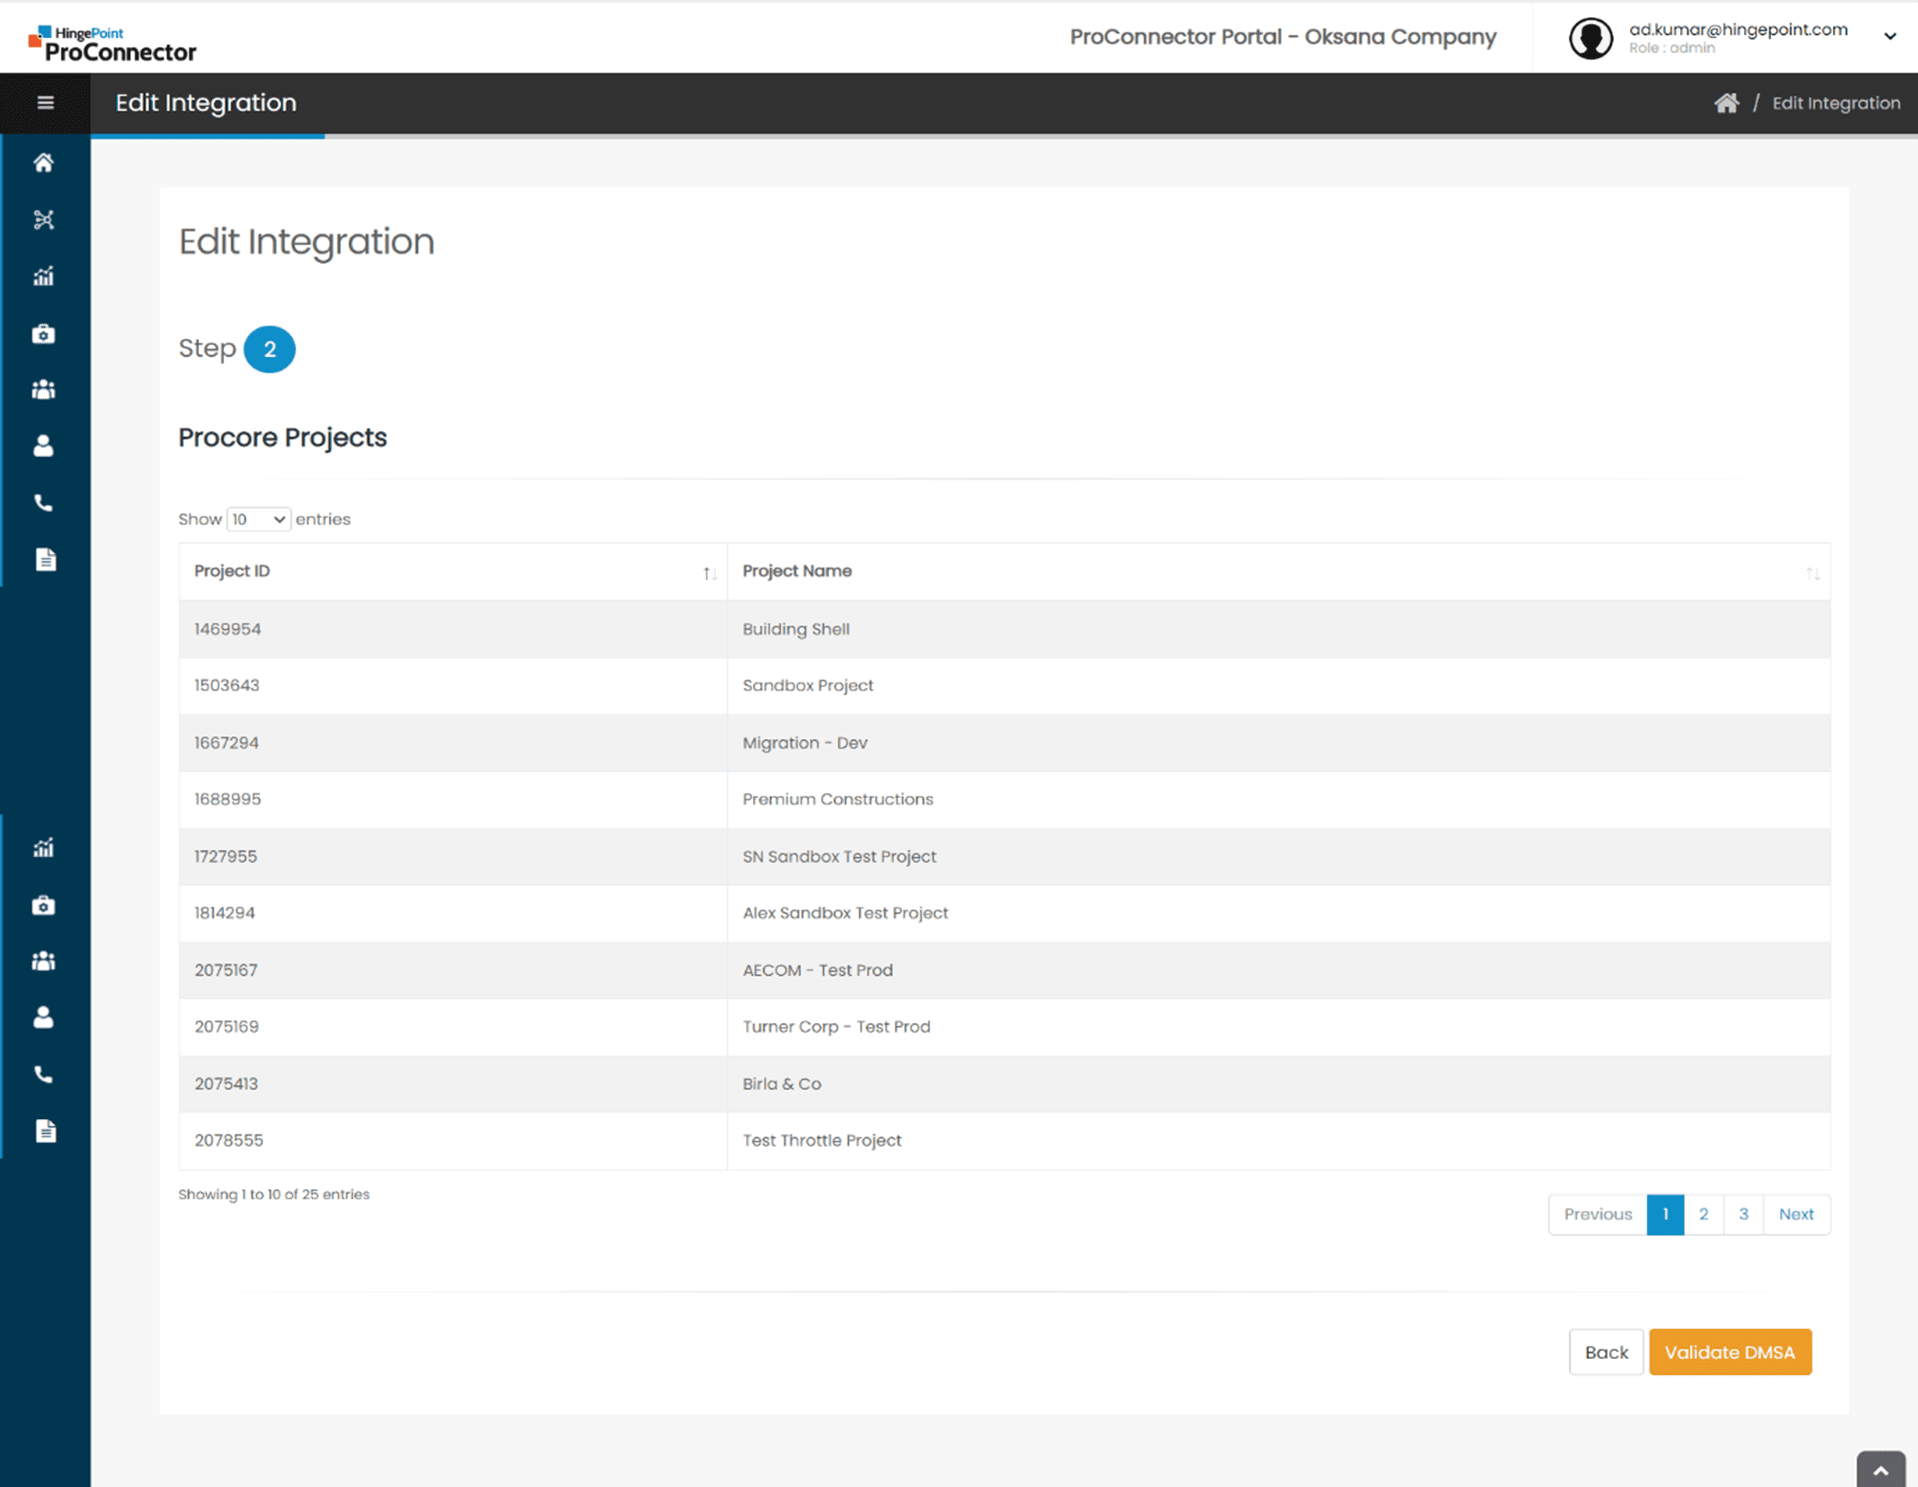Open the team members icon in sidebar
The image size is (1918, 1487).
click(44, 389)
